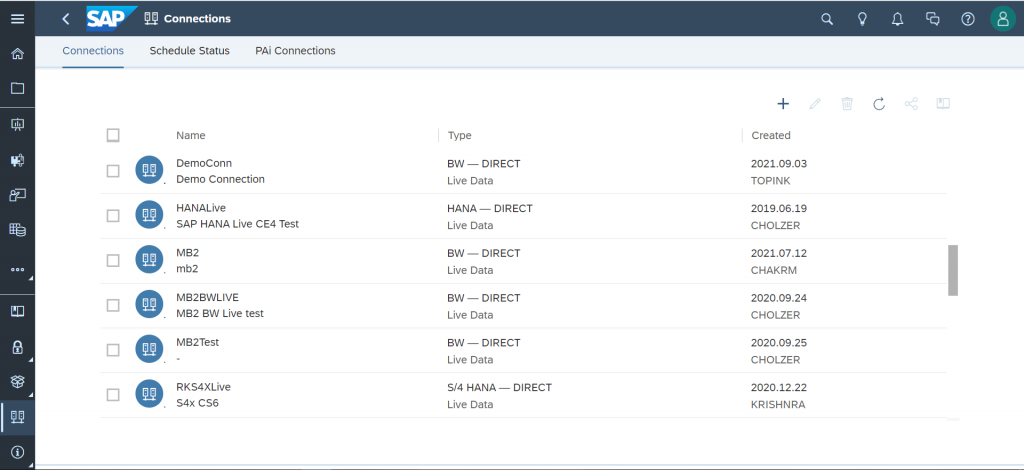
Task: Open the puzzle-piece application icon in sidebar
Action: 18,160
